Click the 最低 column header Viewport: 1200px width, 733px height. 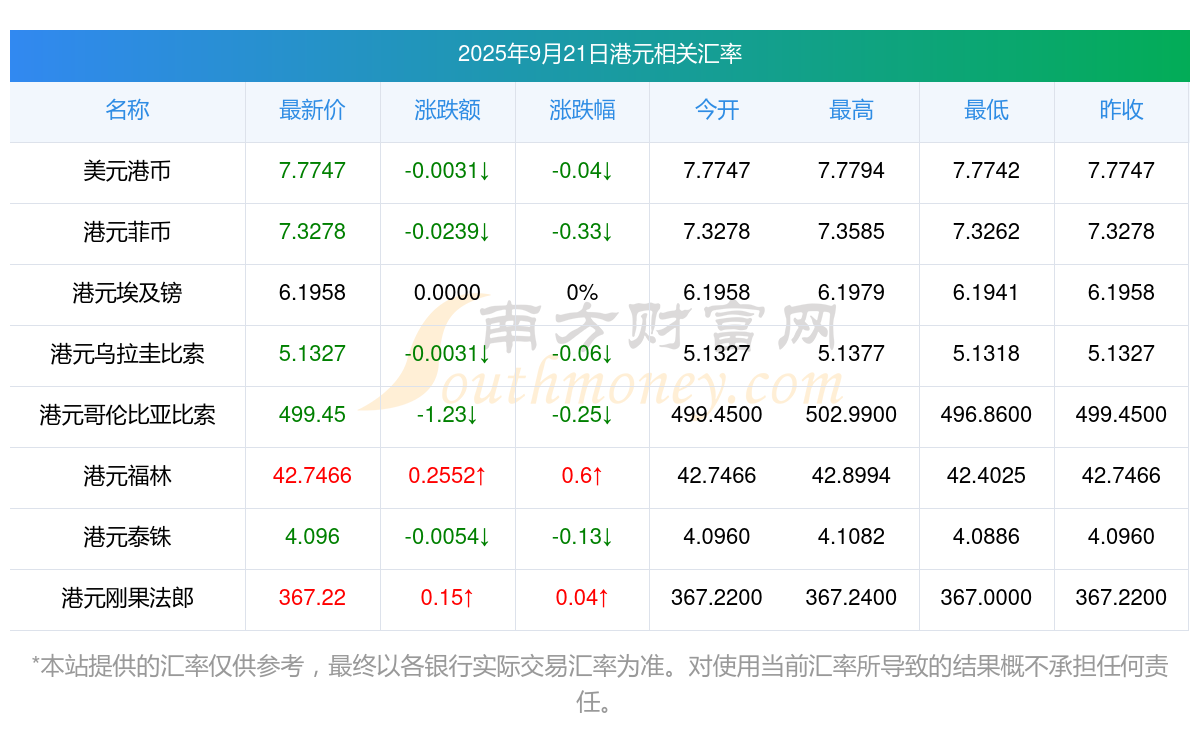click(986, 110)
